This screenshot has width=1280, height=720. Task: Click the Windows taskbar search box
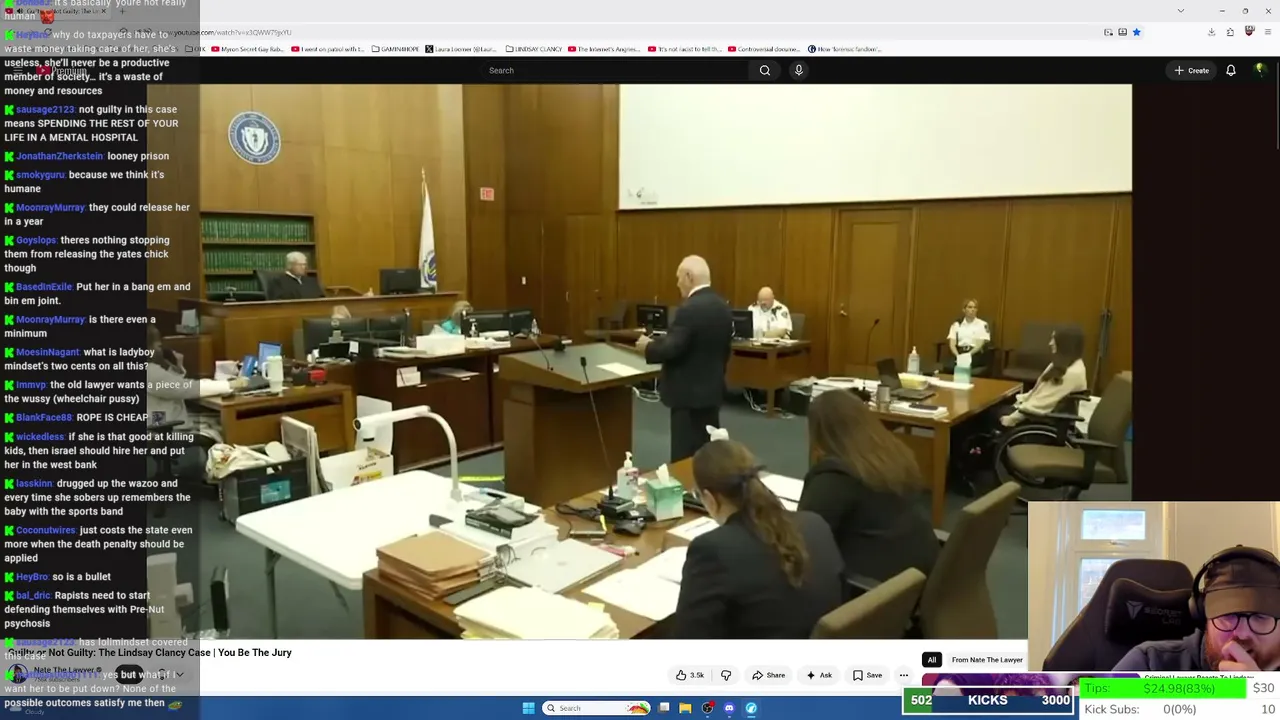point(596,708)
